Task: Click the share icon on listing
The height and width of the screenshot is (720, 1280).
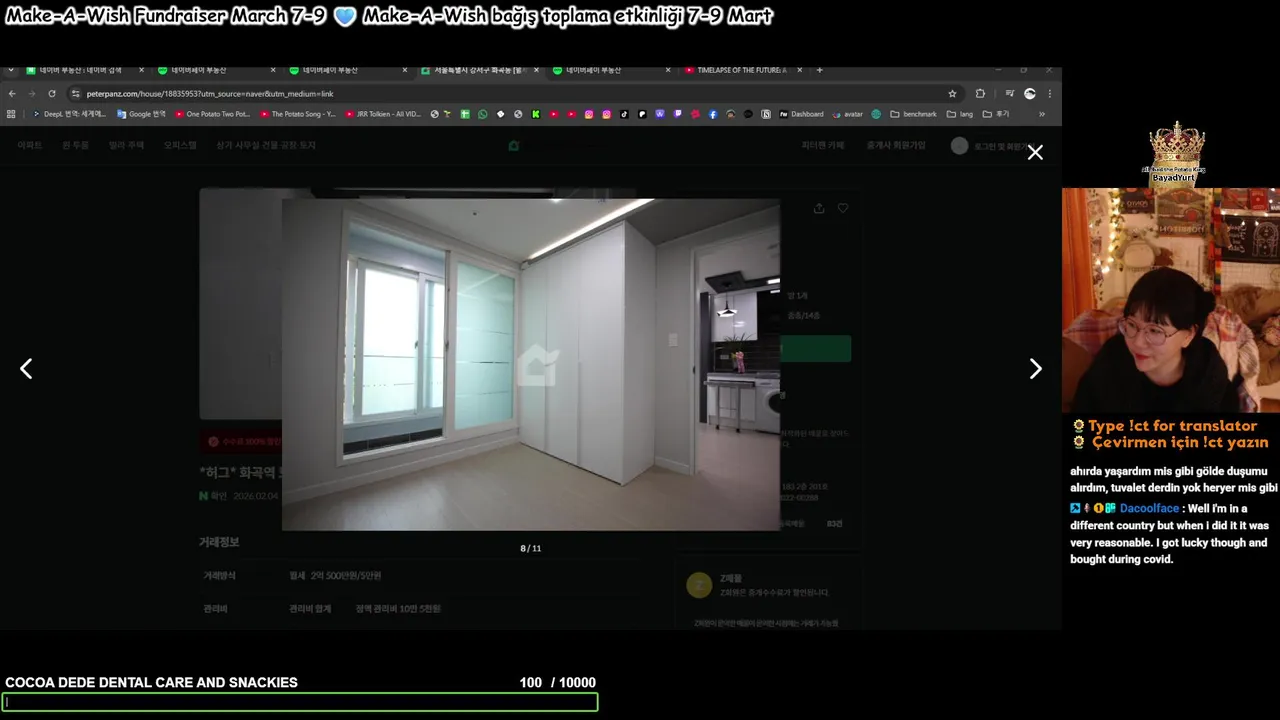Action: 819,208
